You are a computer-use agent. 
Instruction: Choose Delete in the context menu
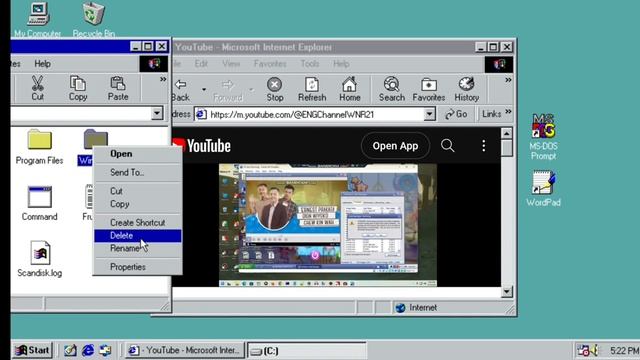pos(137,236)
